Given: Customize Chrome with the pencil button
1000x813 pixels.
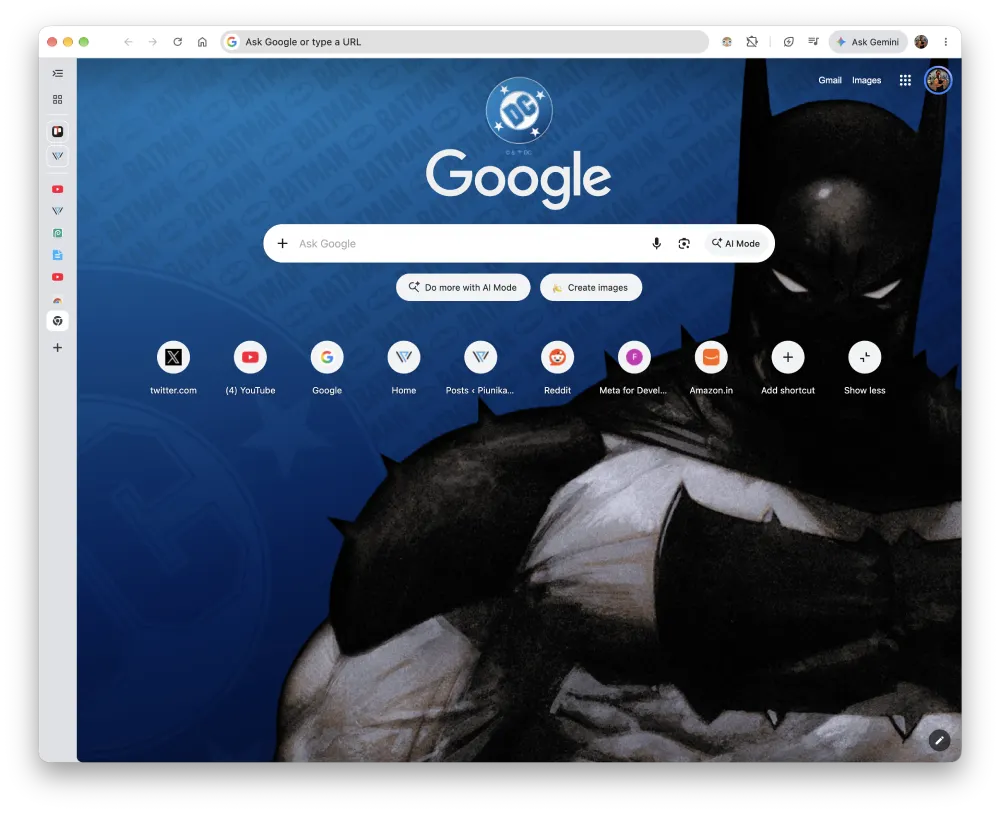Looking at the screenshot, I should click(939, 740).
